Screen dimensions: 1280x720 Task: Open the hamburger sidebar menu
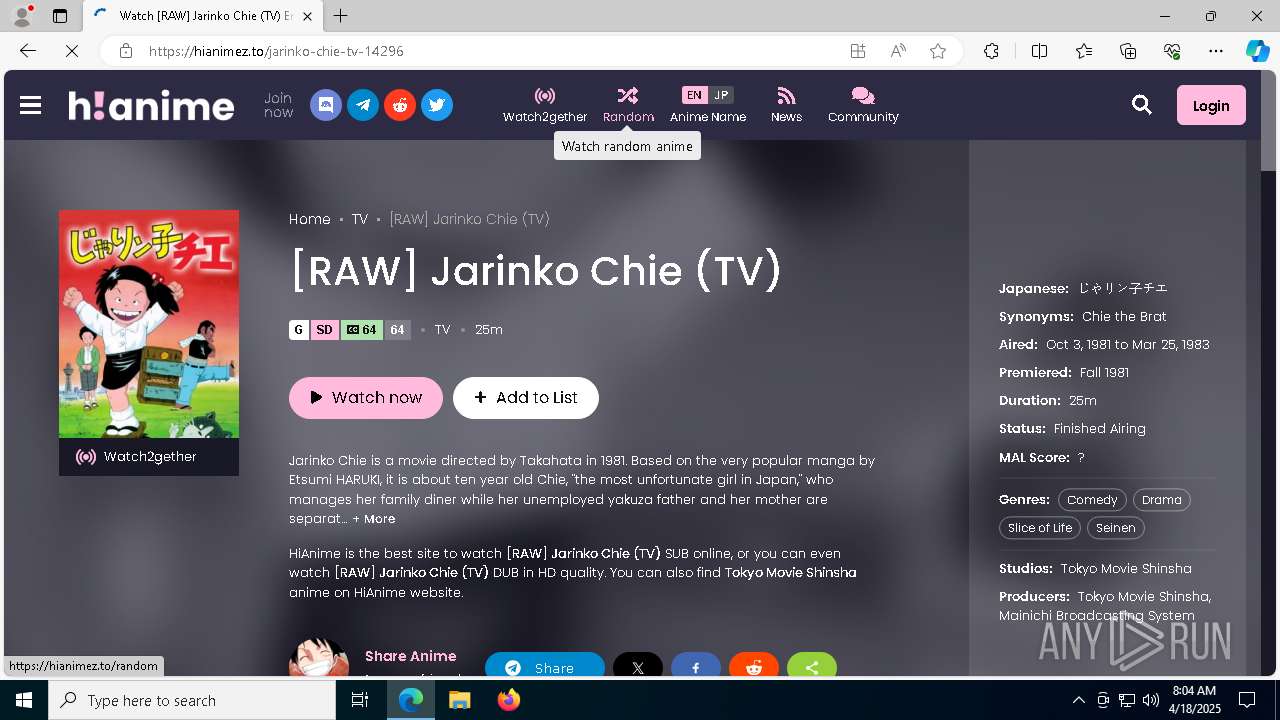coord(30,105)
